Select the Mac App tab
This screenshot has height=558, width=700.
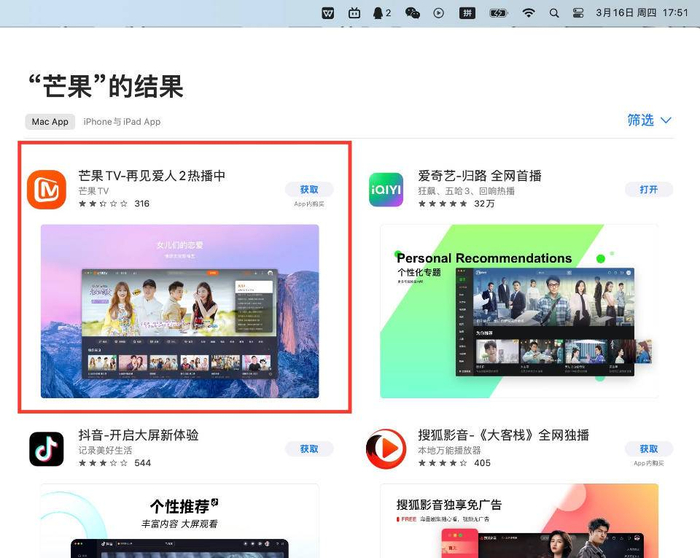[50, 122]
